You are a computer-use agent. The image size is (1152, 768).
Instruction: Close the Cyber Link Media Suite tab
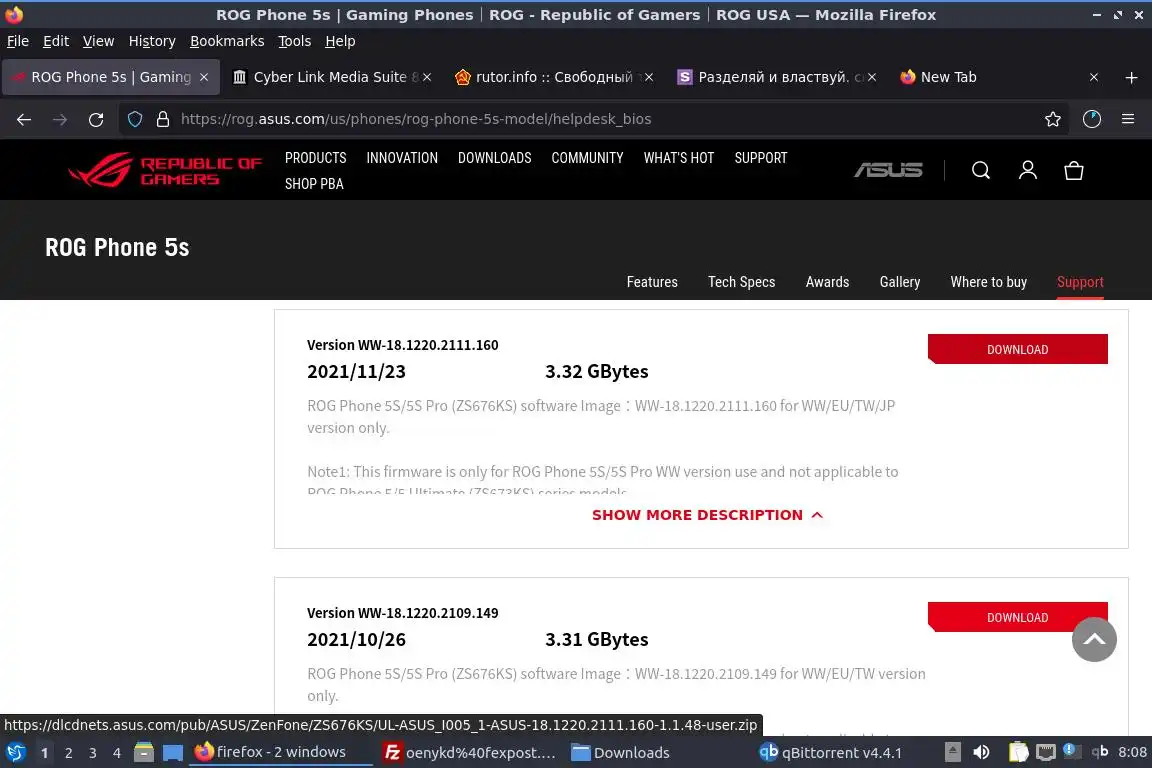coord(427,77)
